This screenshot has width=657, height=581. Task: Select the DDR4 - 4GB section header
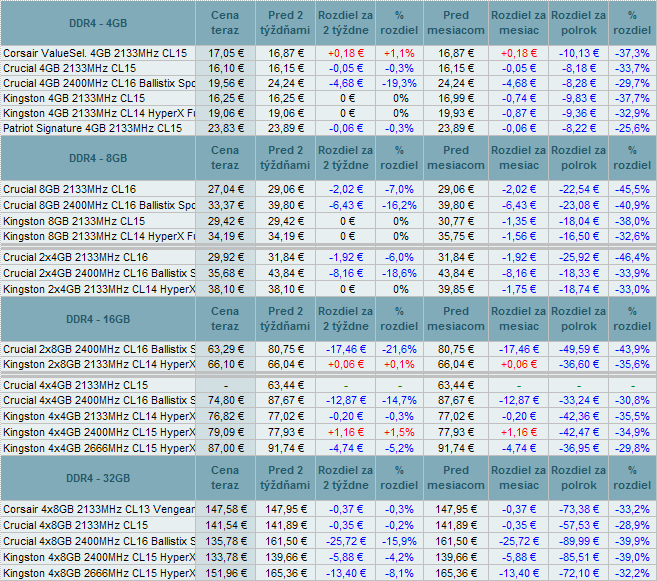[98, 23]
